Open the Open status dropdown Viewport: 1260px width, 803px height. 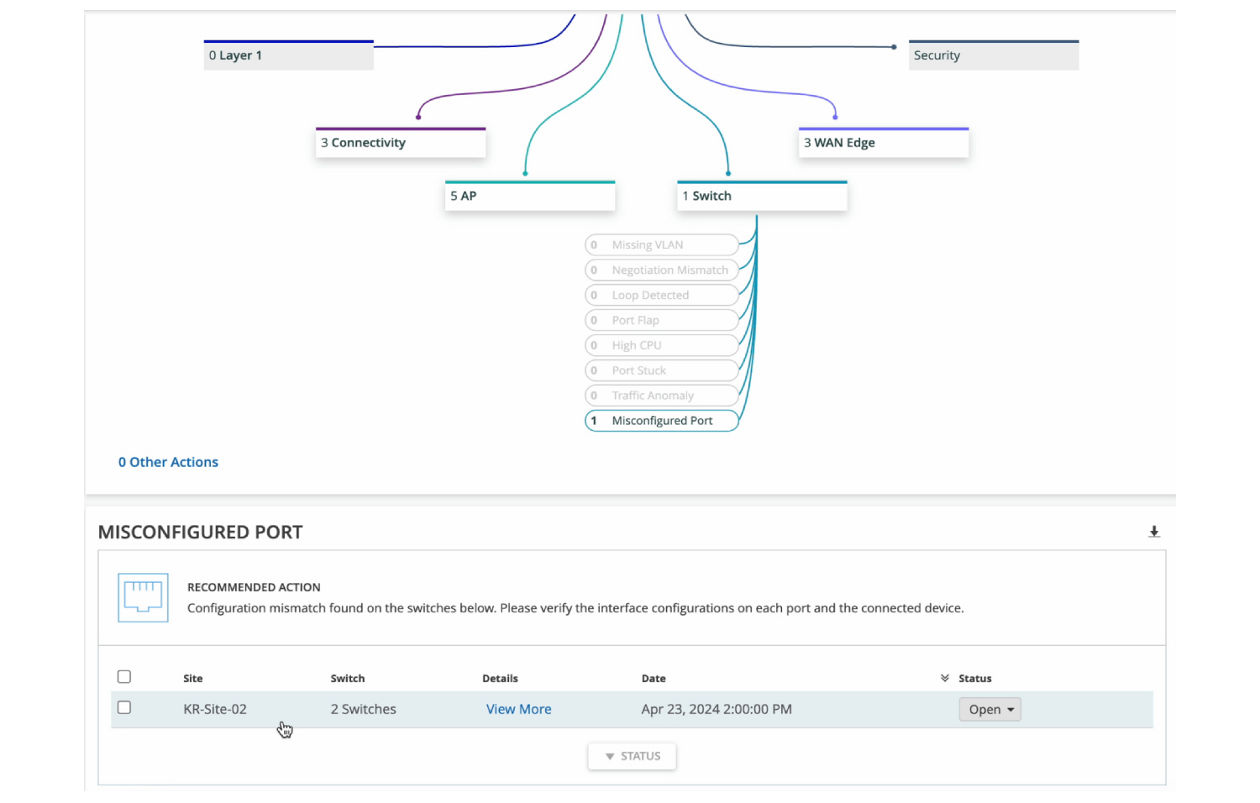tap(990, 709)
